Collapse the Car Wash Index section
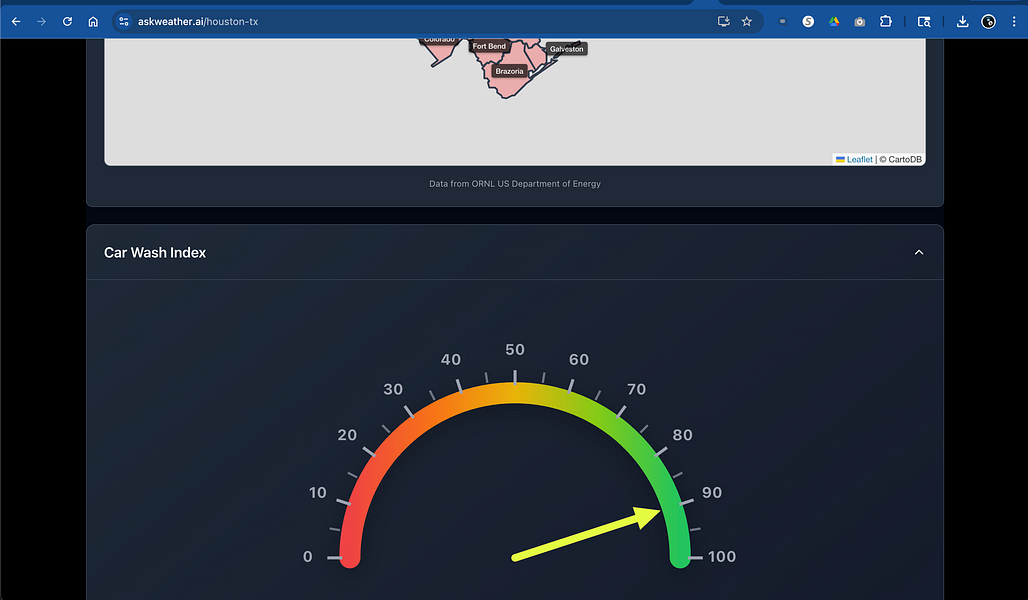The height and width of the screenshot is (600, 1028). 919,252
